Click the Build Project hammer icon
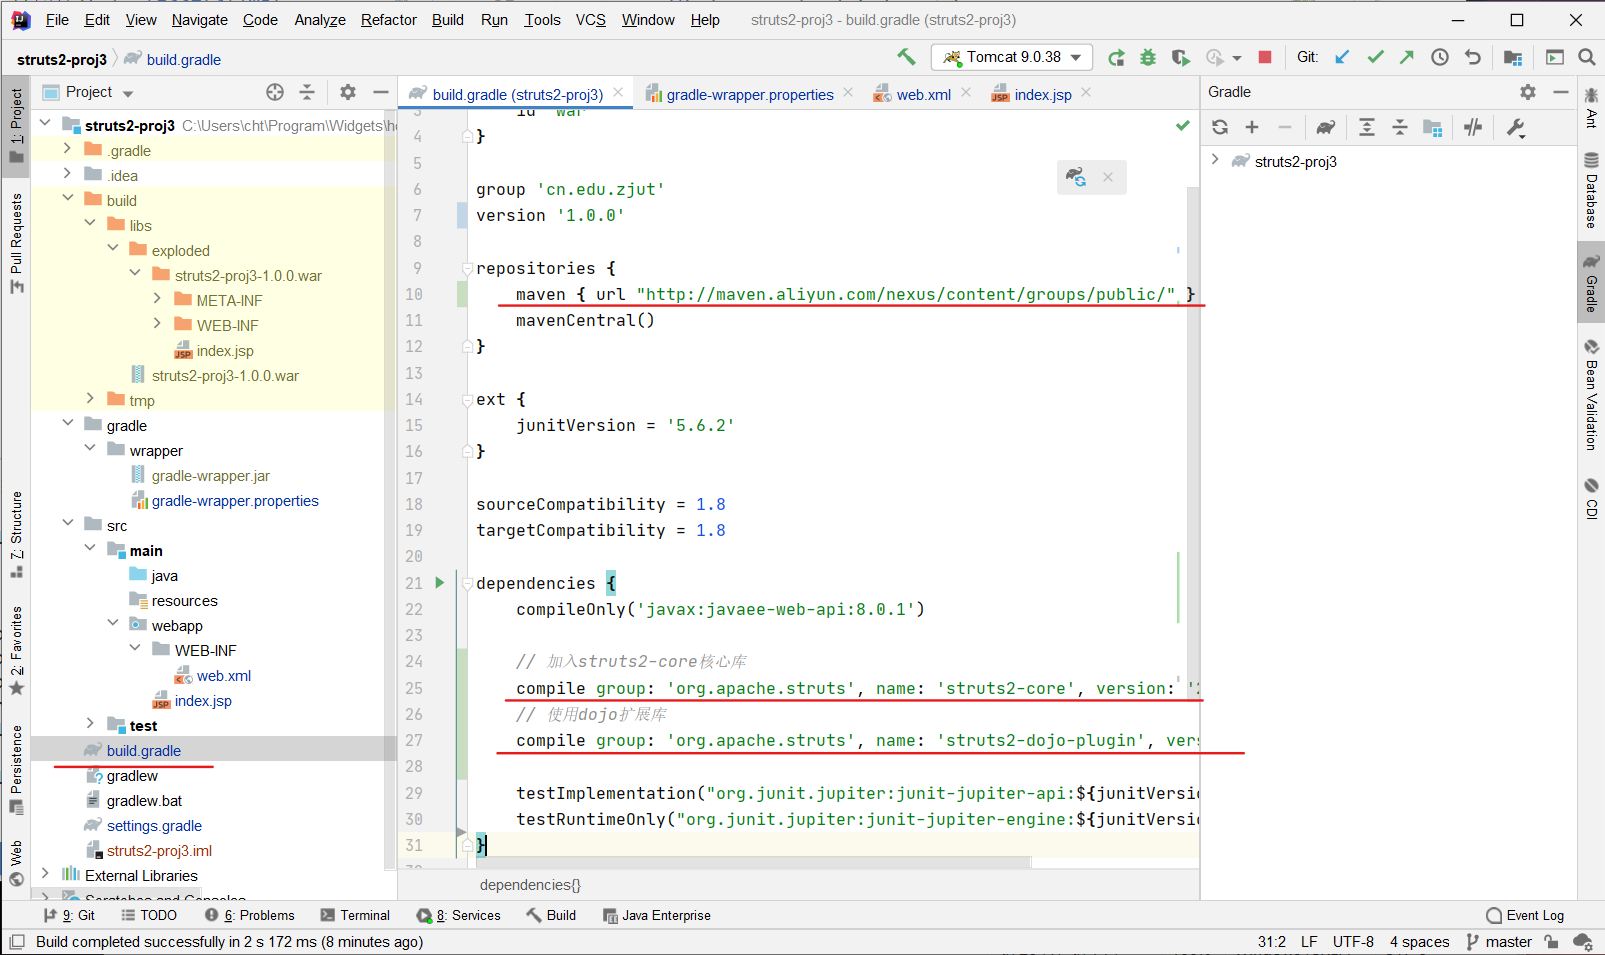 [x=906, y=57]
